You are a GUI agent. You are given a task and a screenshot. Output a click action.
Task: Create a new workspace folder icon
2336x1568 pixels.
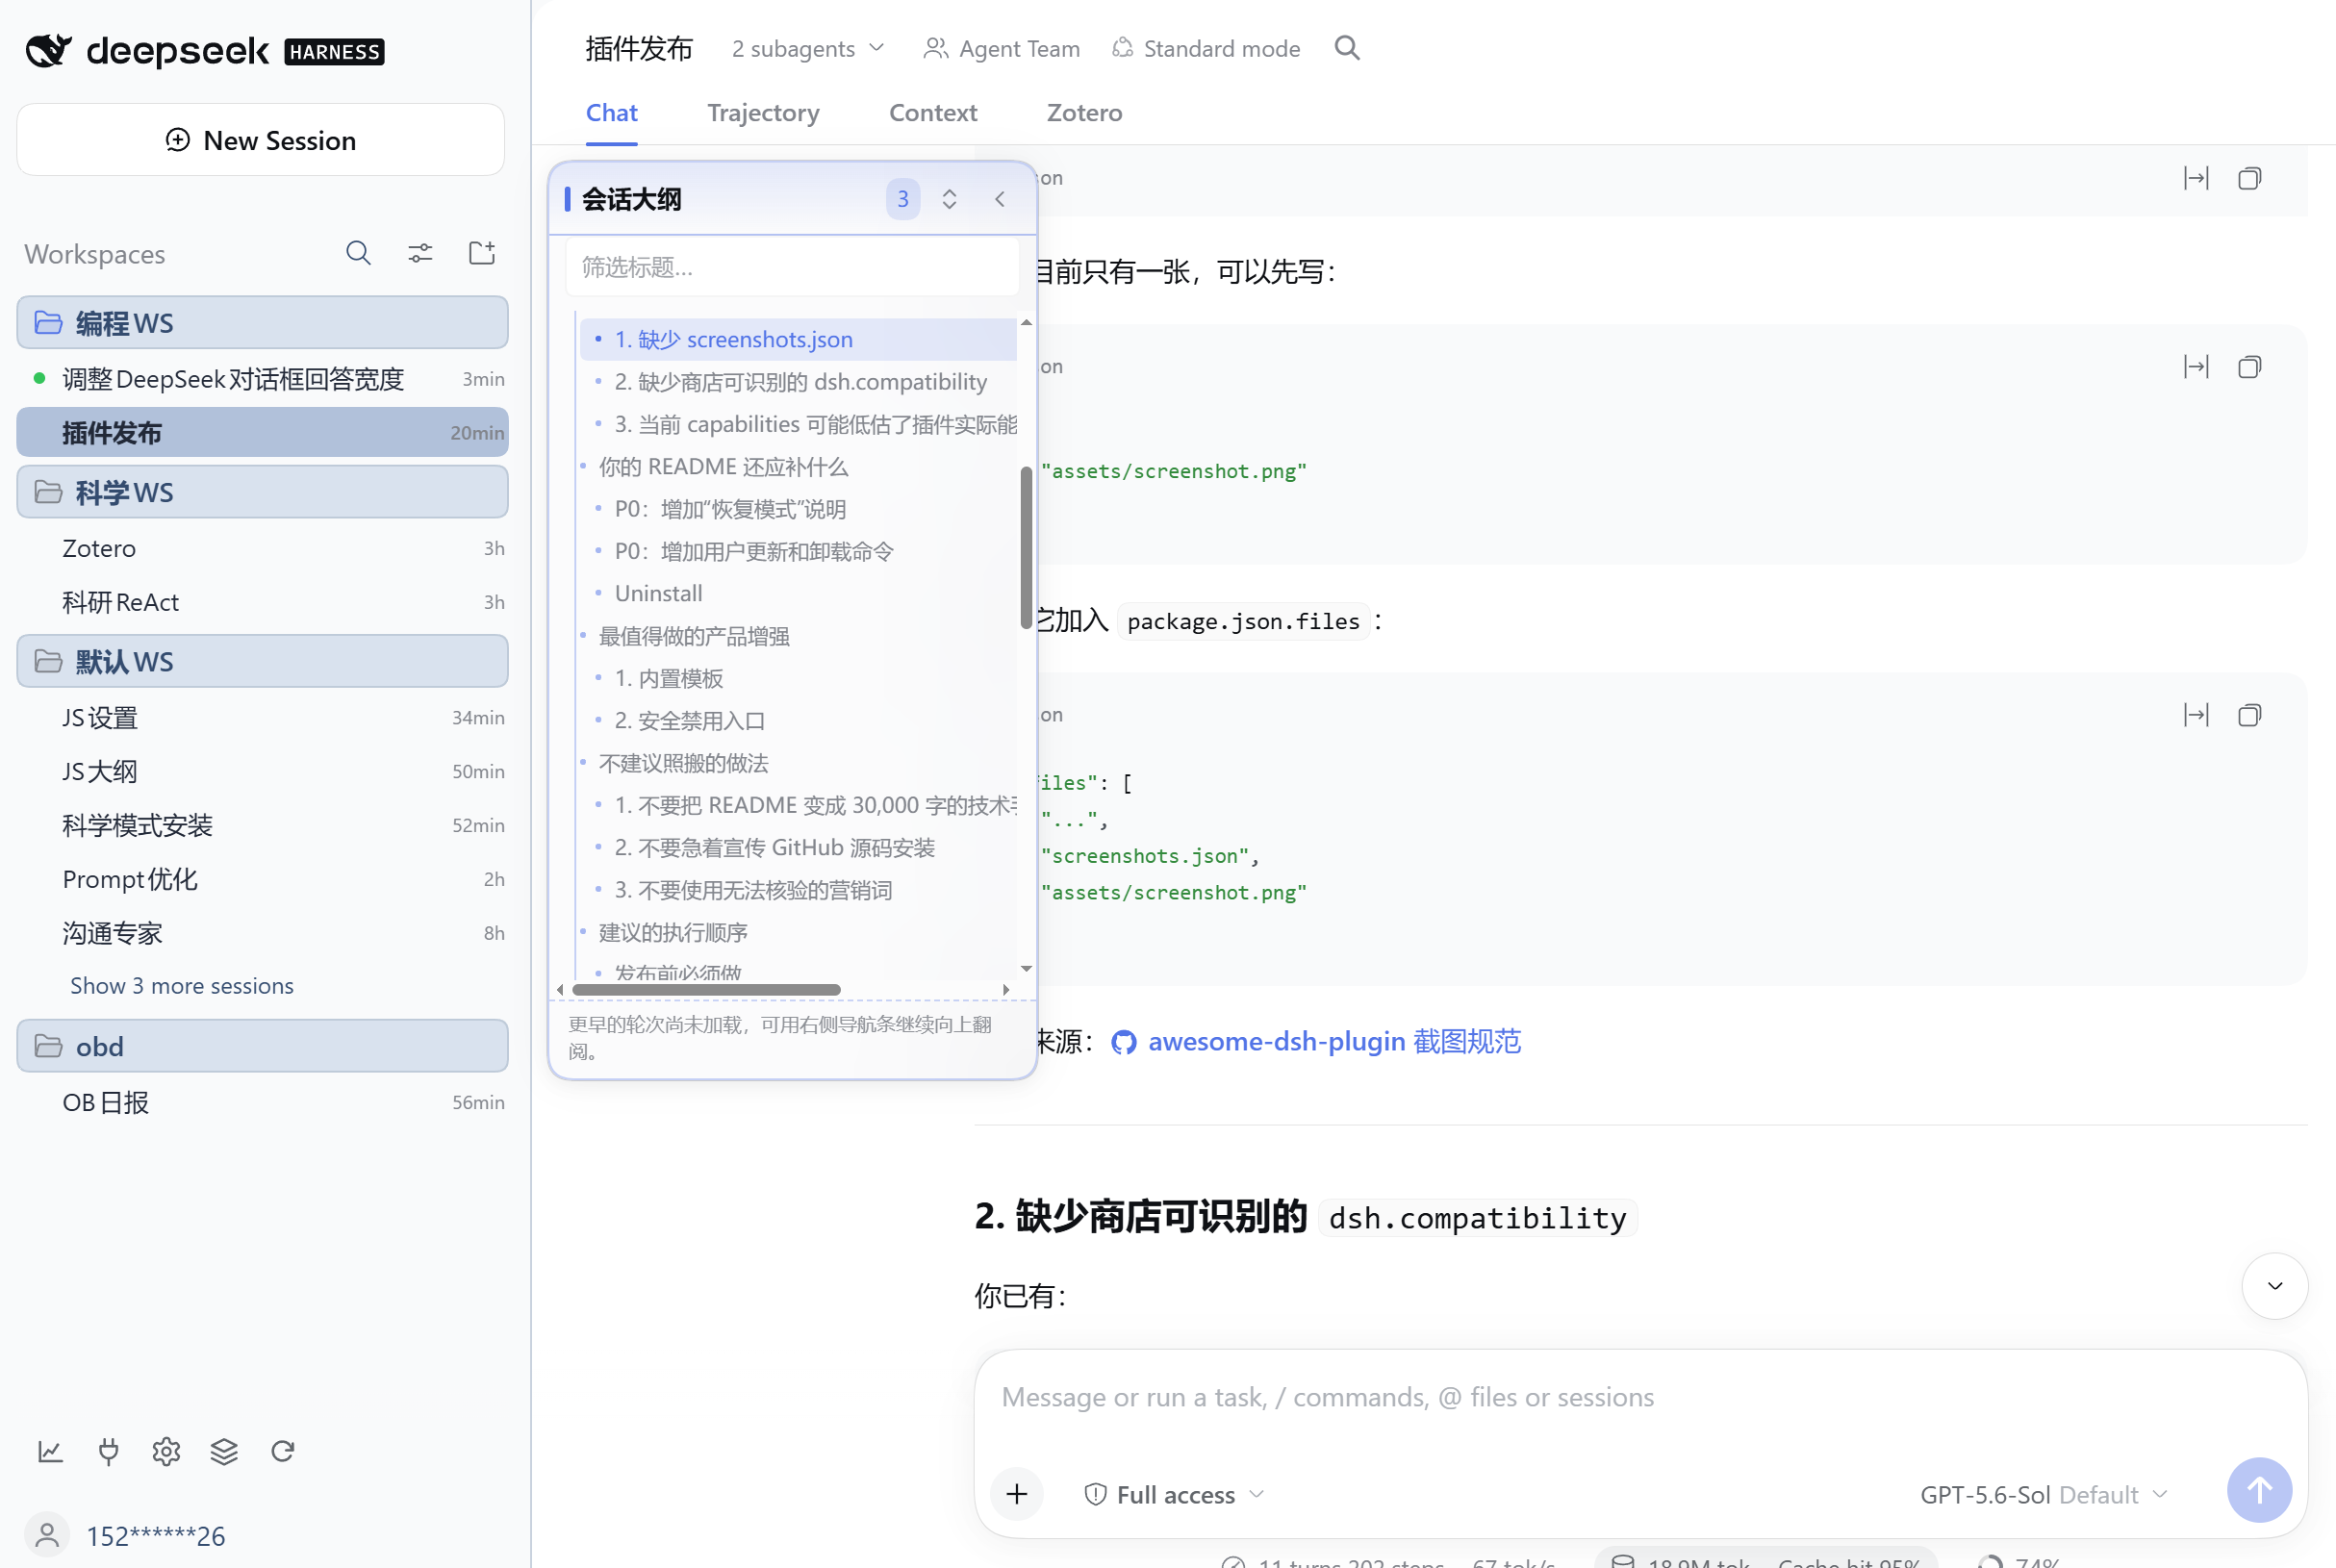[x=482, y=253]
